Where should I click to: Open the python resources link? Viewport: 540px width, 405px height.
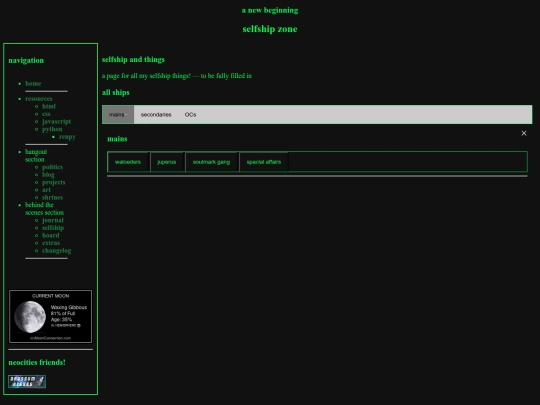click(x=52, y=129)
